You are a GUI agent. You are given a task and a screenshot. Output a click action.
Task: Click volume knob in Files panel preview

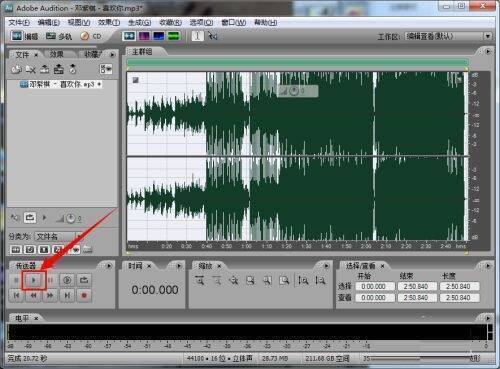70,218
